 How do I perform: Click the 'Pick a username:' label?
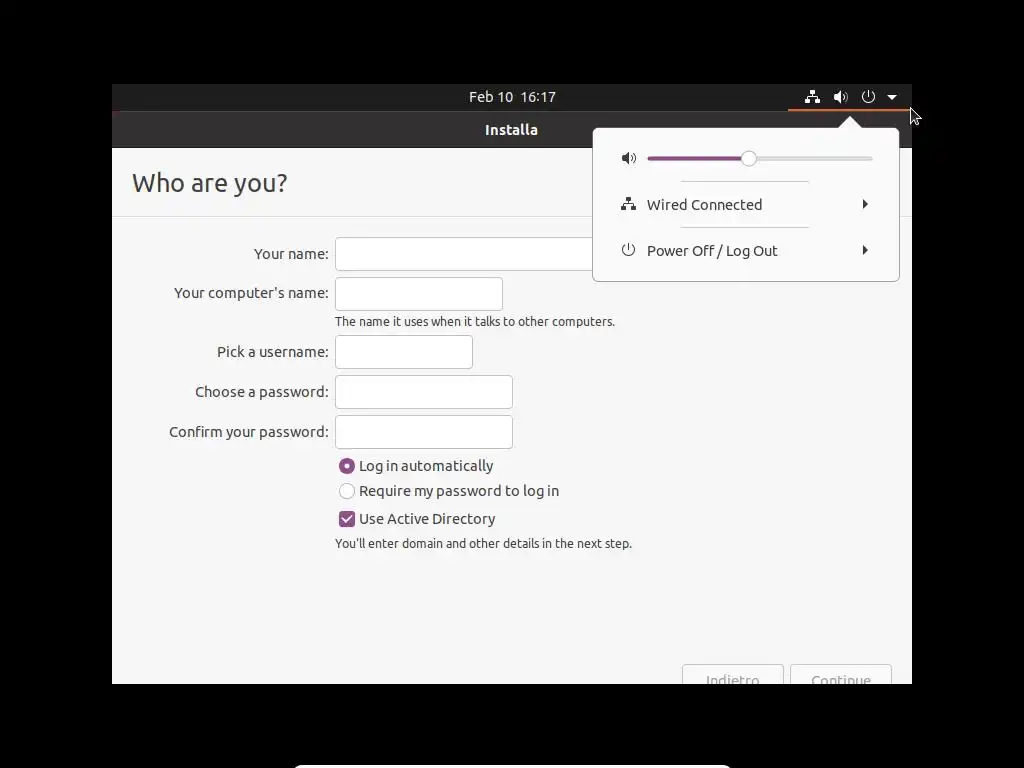click(273, 352)
